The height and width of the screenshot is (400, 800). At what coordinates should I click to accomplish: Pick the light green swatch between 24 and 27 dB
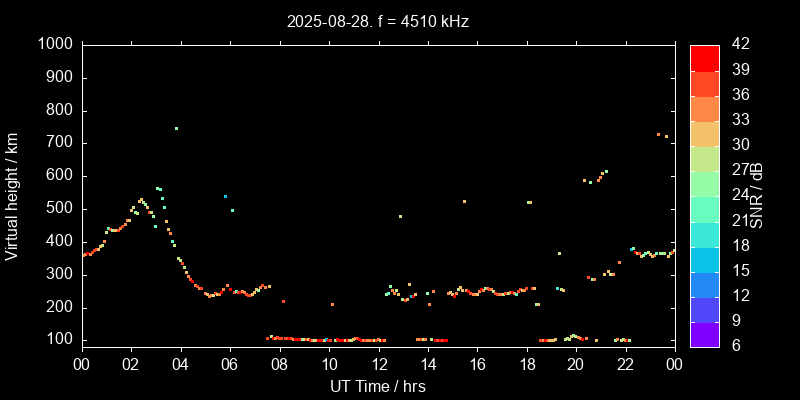[x=704, y=184]
